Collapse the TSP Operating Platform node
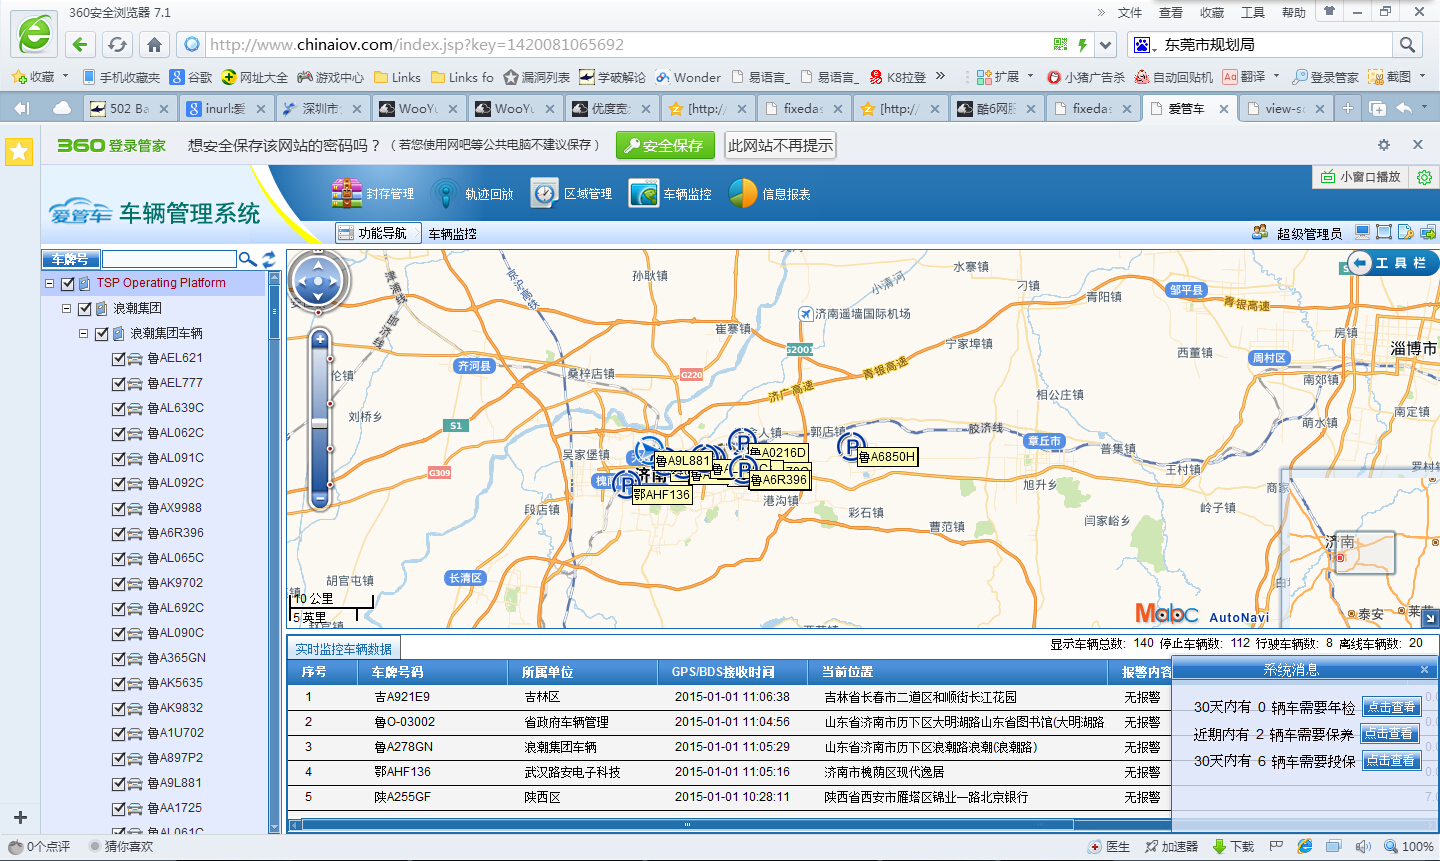 pyautogui.click(x=49, y=283)
